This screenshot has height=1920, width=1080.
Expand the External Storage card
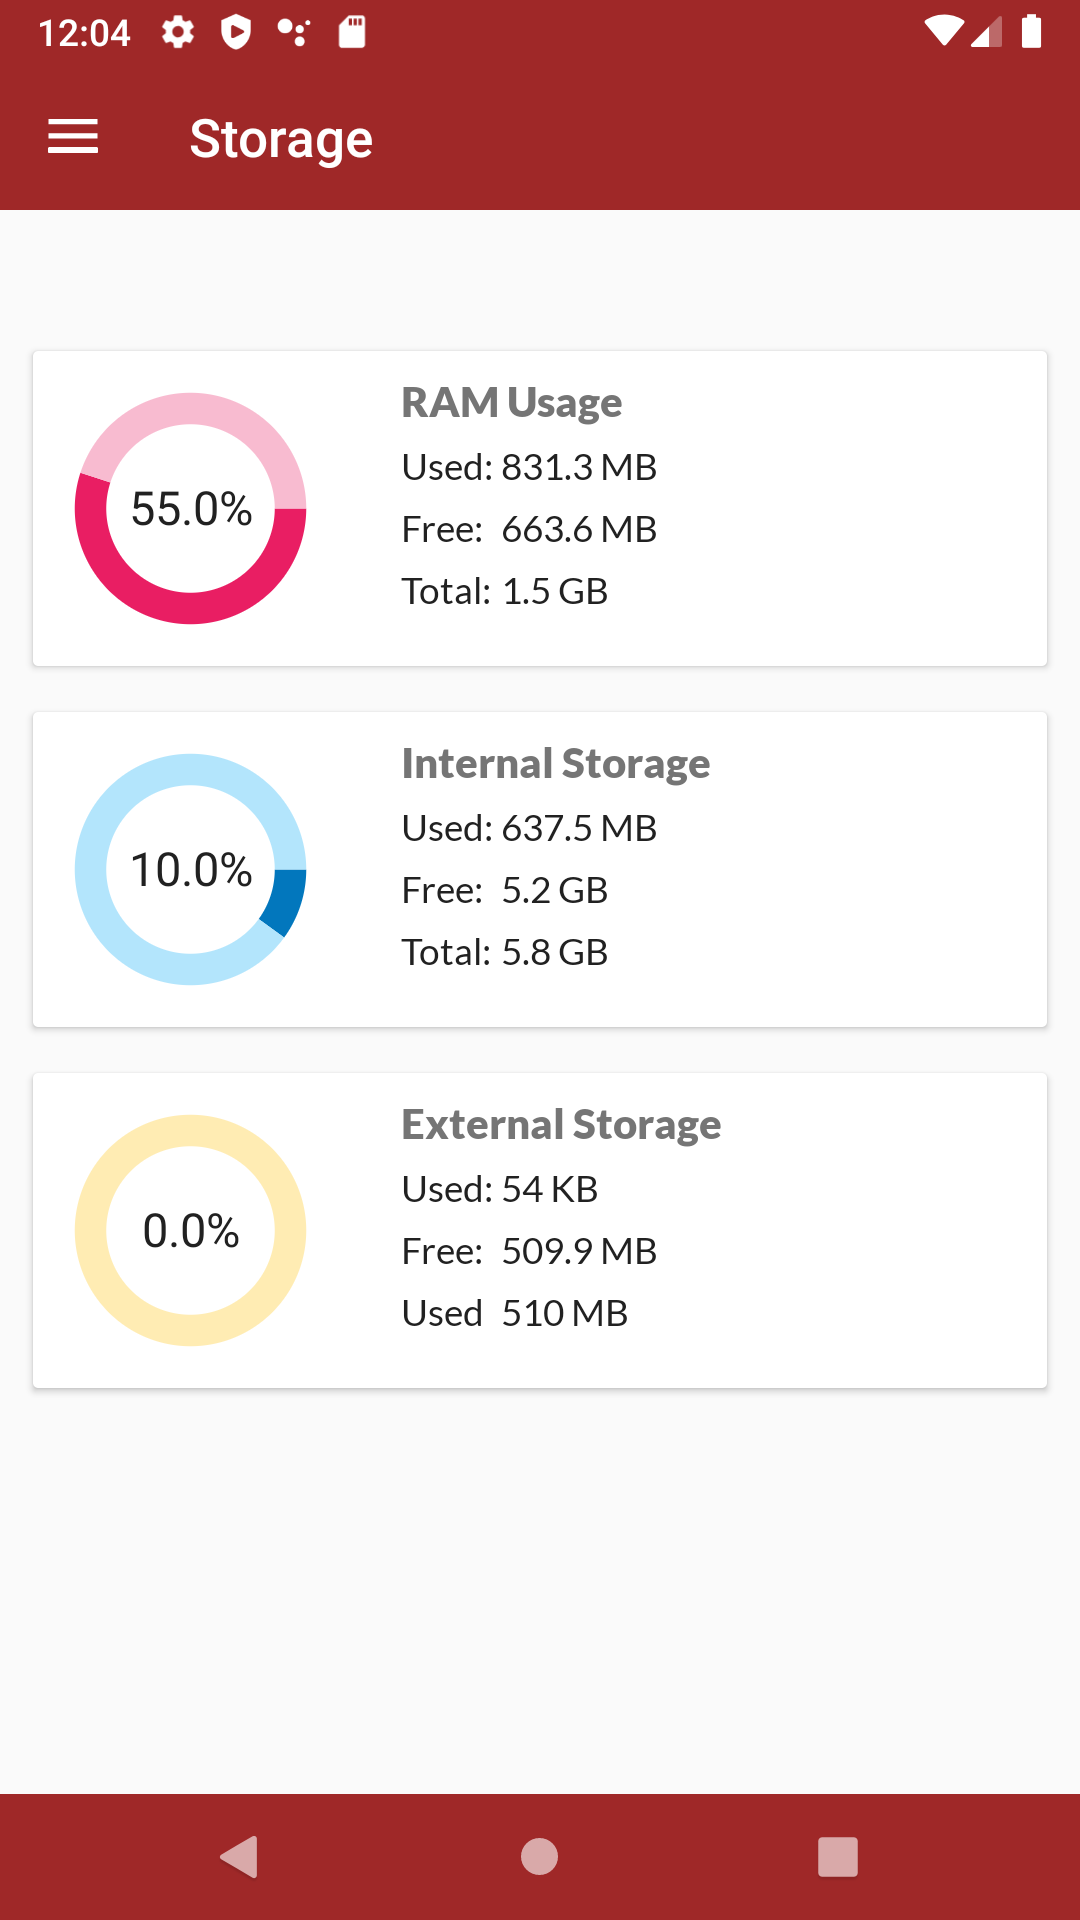pos(540,1229)
